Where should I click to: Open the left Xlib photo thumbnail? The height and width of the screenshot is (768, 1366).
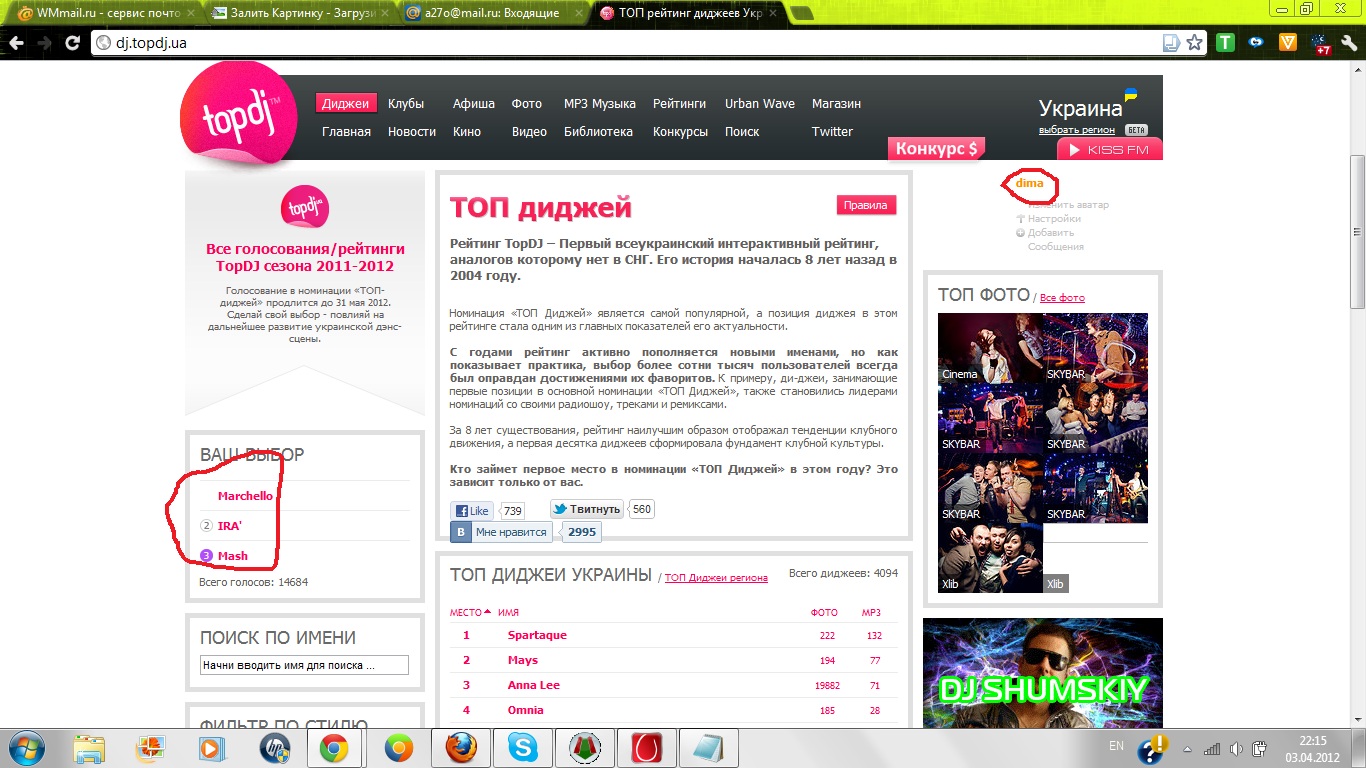click(x=990, y=559)
